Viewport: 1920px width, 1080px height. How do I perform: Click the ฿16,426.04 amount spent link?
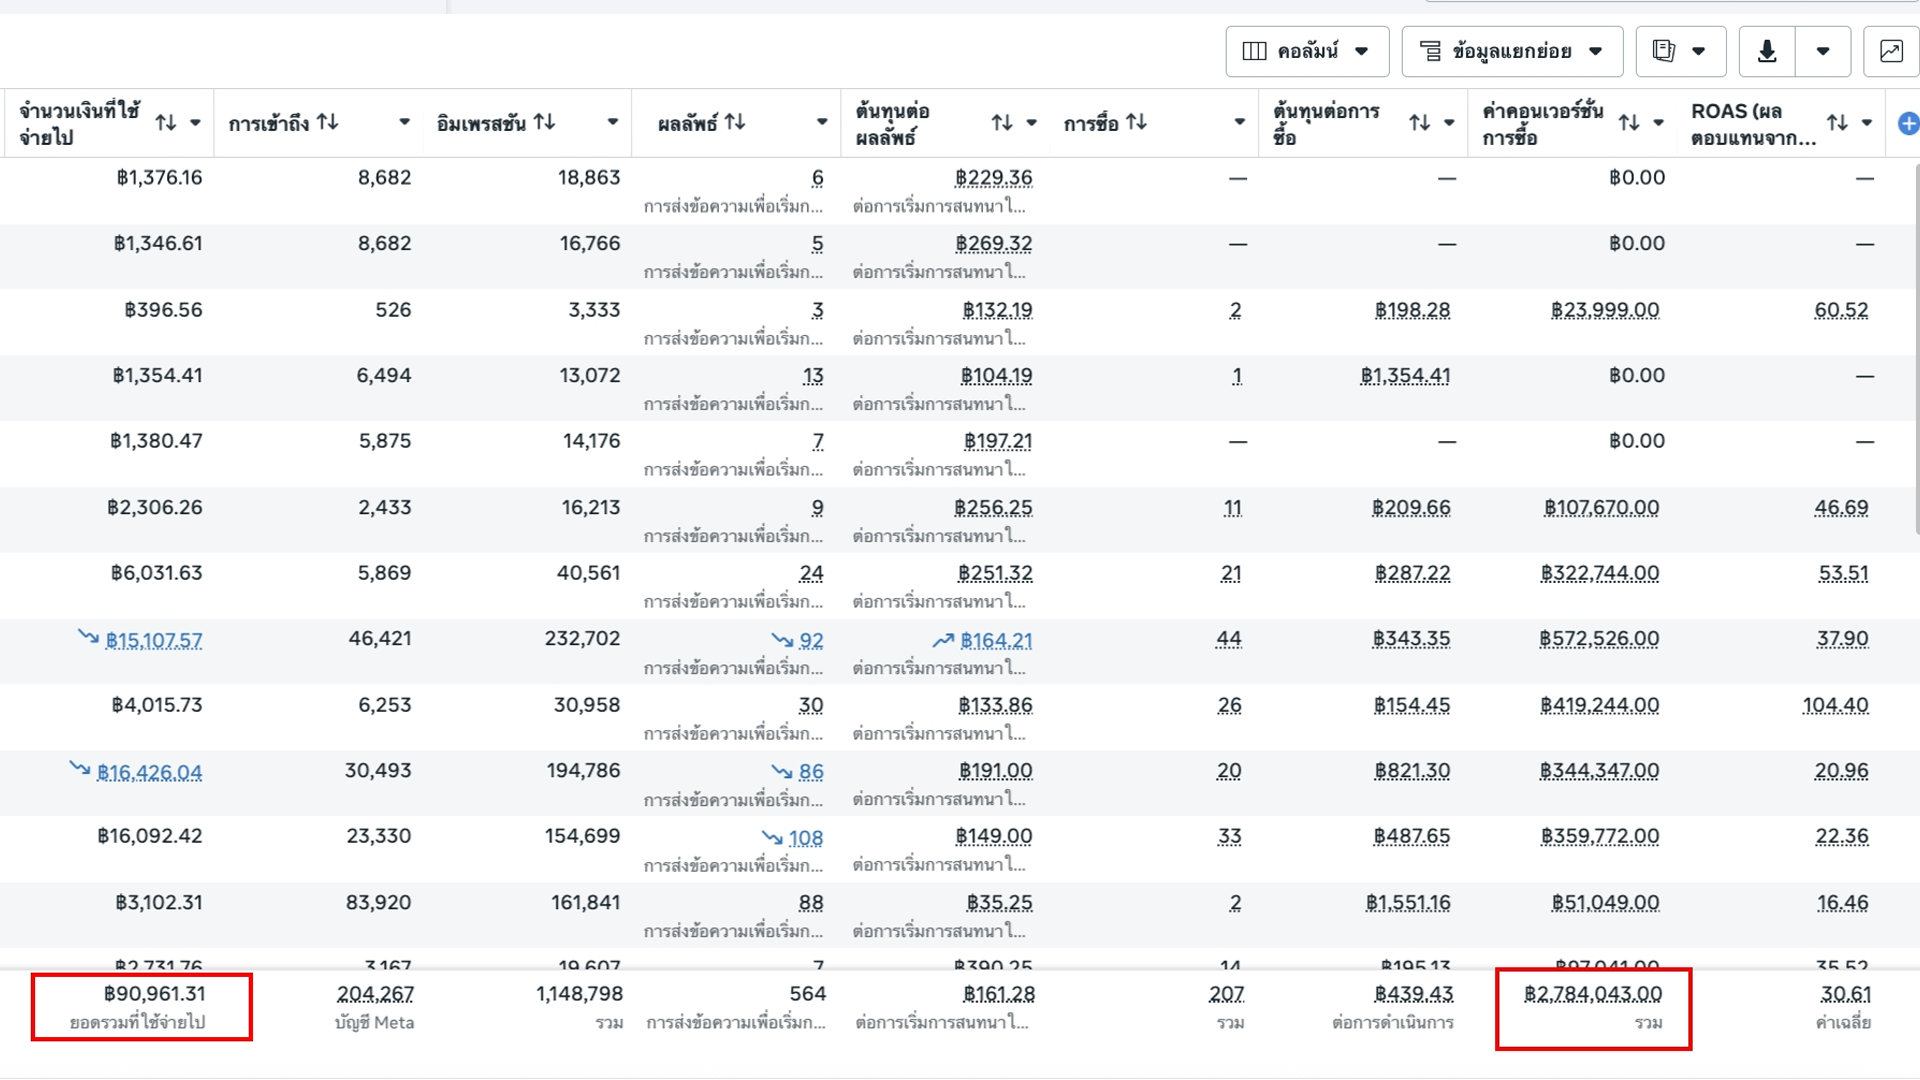pyautogui.click(x=149, y=772)
